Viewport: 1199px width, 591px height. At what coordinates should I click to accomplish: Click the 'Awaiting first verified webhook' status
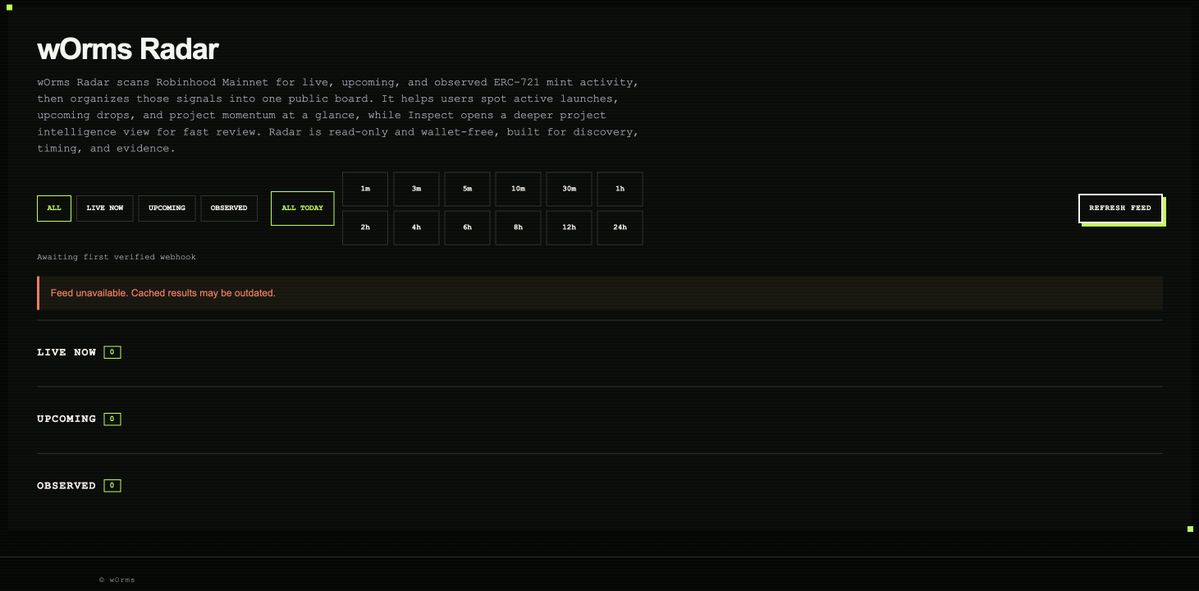click(116, 257)
